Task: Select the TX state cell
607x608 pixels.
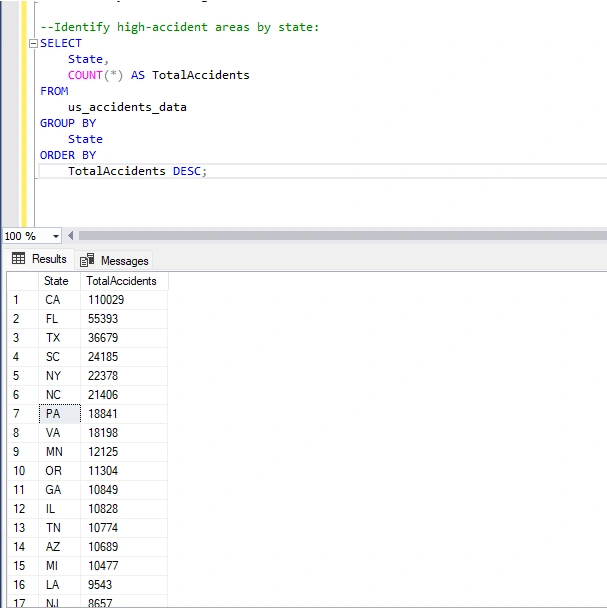Action: coord(59,338)
